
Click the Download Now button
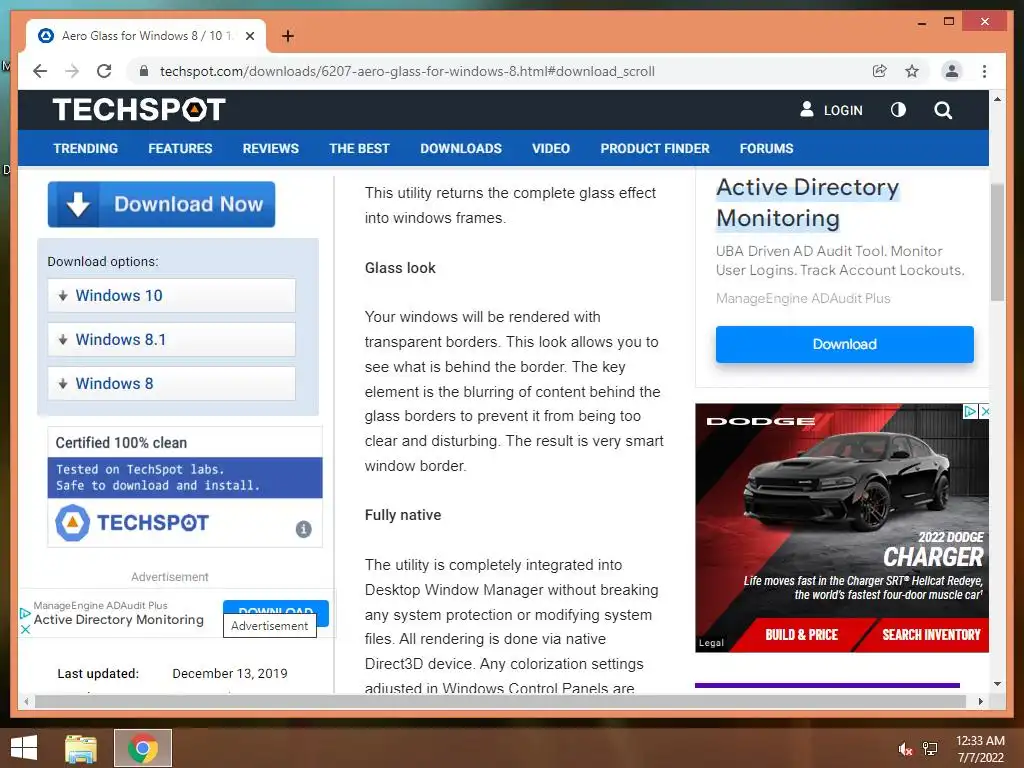click(x=161, y=204)
